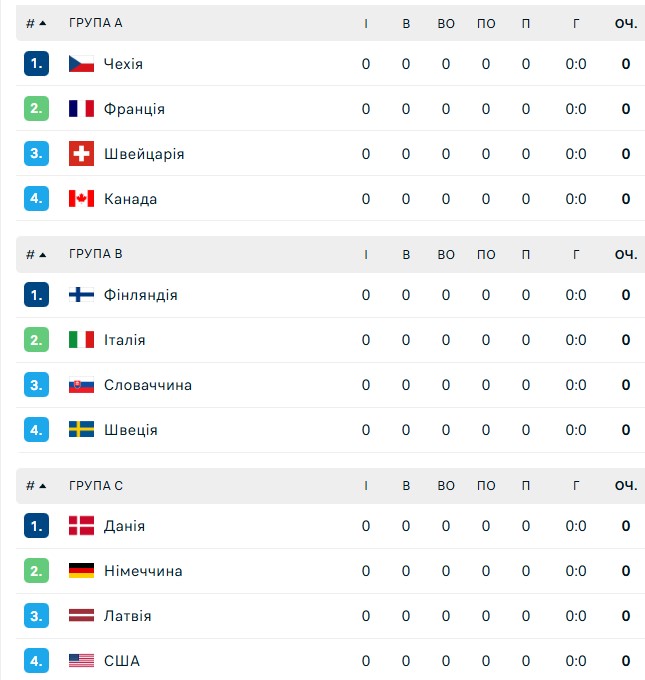Click the USA flag icon
Viewport: 645px width, 680px height.
(81, 661)
